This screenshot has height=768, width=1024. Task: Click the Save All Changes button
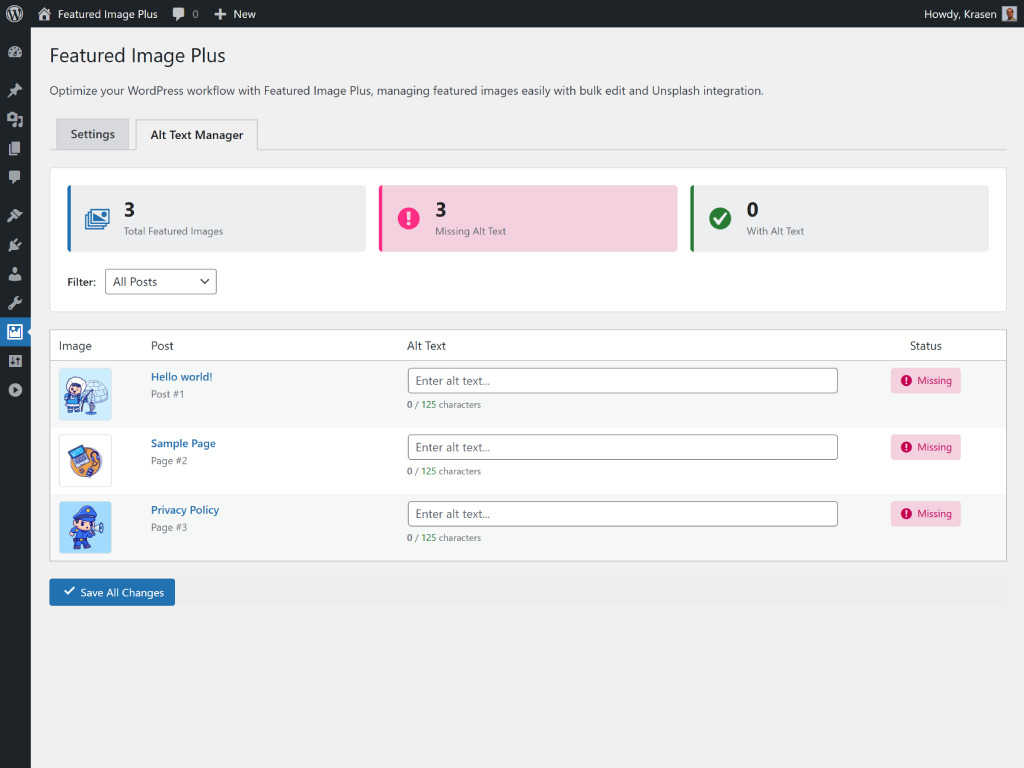click(112, 592)
